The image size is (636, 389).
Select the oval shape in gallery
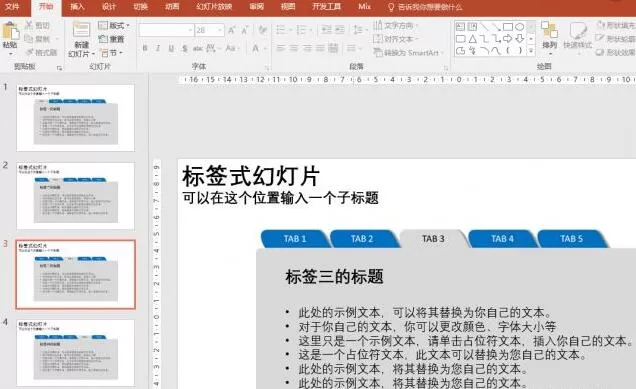[x=520, y=27]
